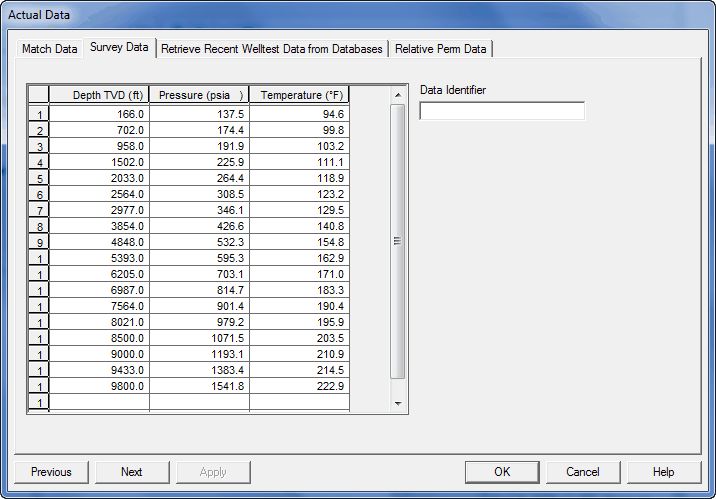
Task: Select the Pressure (psia) column header
Action: tap(199, 95)
